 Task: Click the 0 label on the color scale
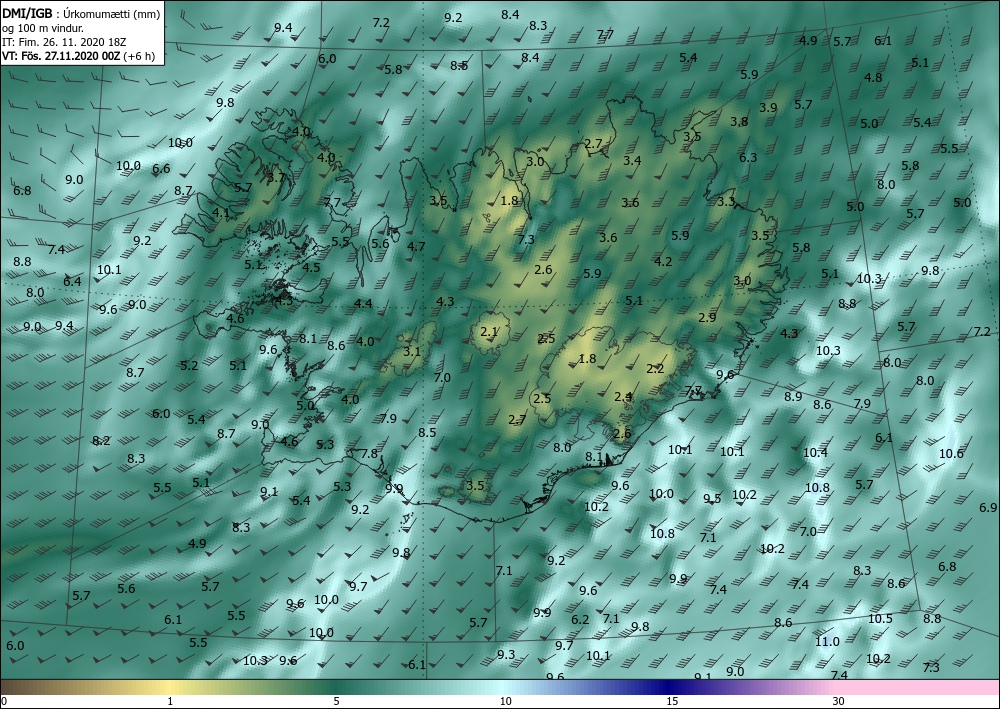(4, 701)
